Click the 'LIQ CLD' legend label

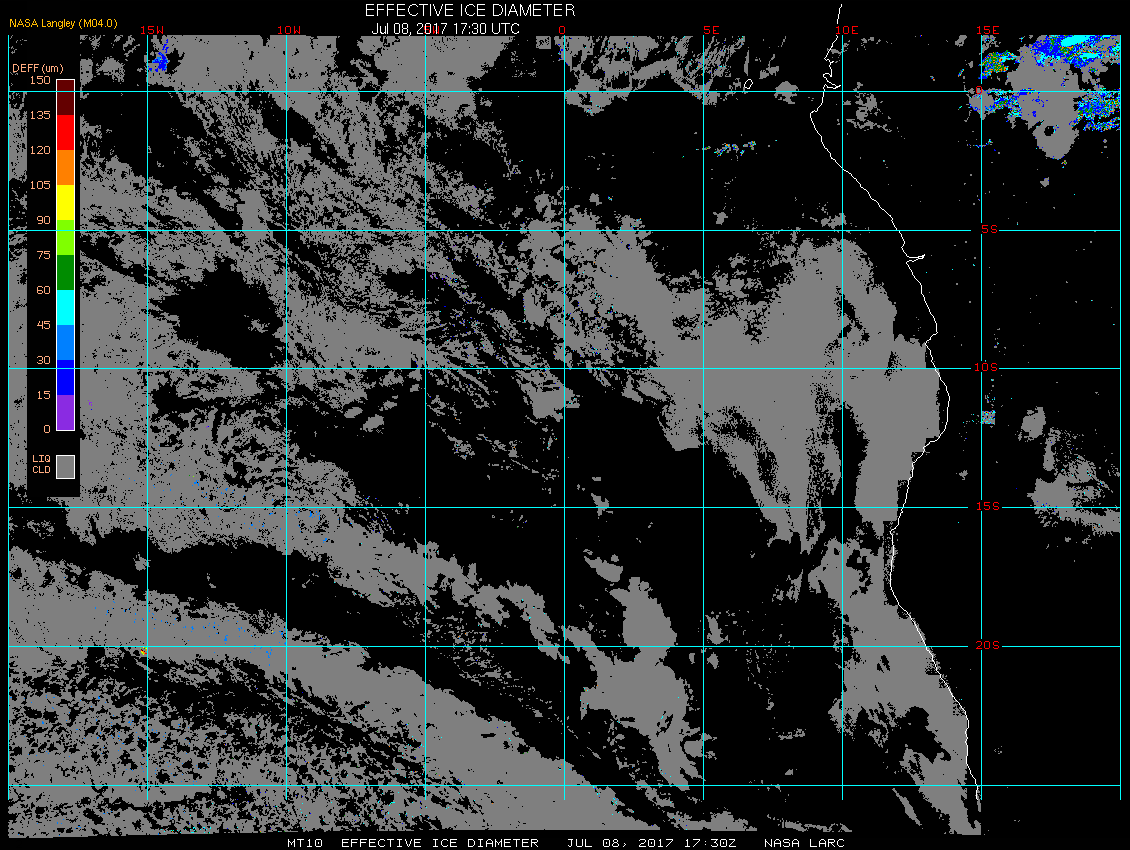pyautogui.click(x=41, y=464)
